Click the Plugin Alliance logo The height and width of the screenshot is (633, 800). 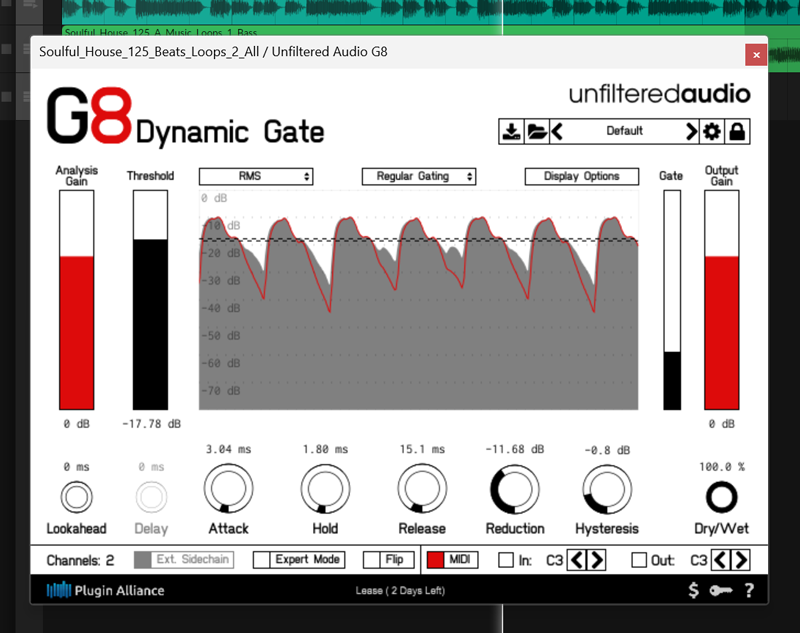pyautogui.click(x=106, y=590)
